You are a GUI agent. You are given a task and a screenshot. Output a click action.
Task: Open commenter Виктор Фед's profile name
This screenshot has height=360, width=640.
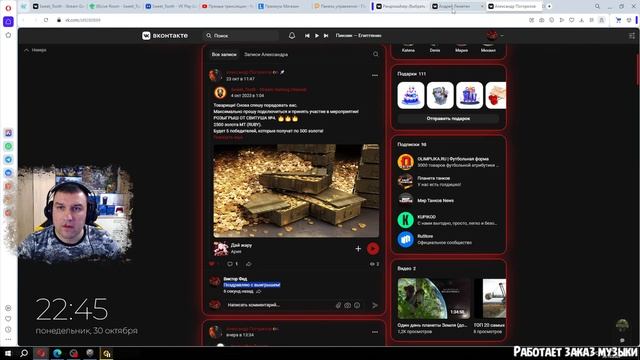pyautogui.click(x=235, y=279)
